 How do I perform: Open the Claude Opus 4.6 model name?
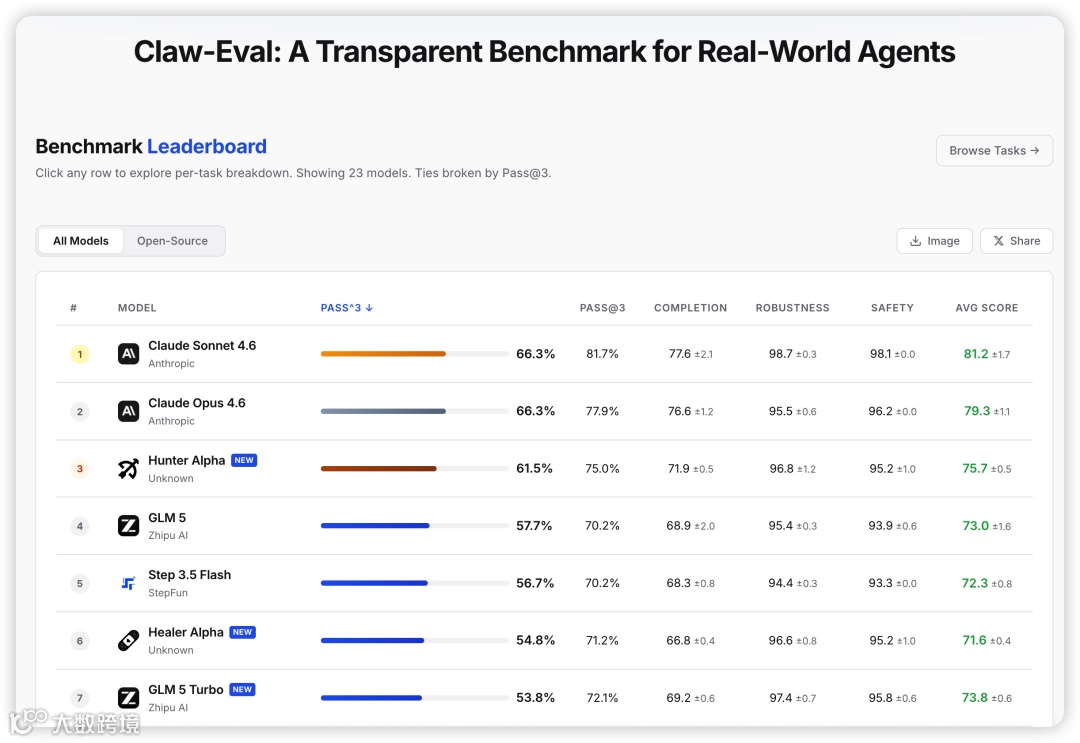(x=196, y=403)
